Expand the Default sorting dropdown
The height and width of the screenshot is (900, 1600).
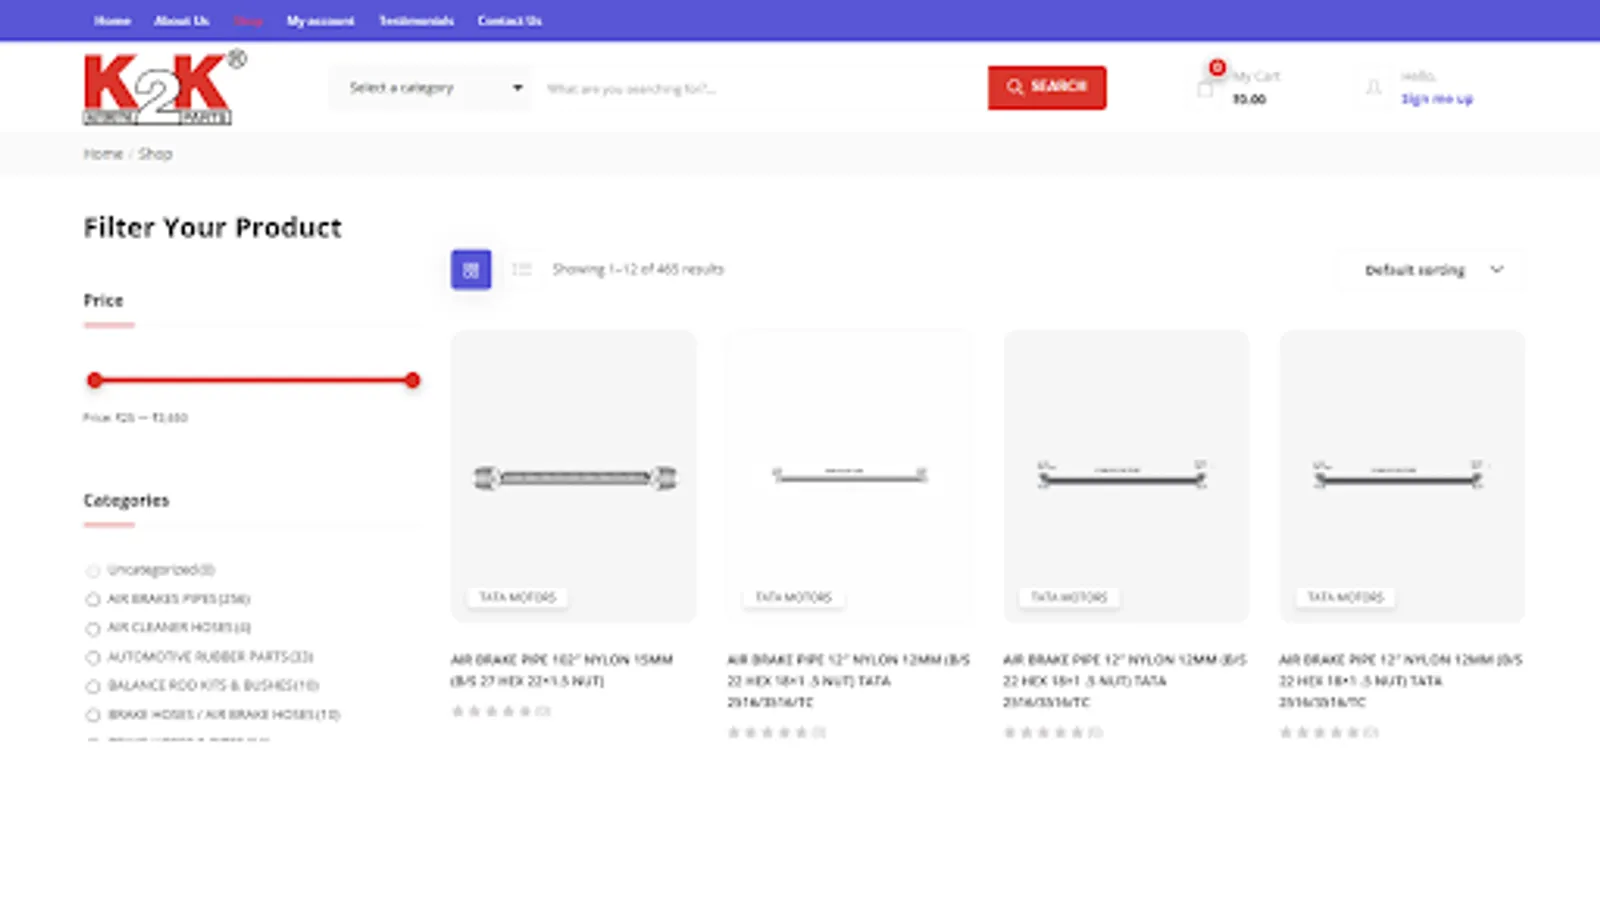[1432, 270]
